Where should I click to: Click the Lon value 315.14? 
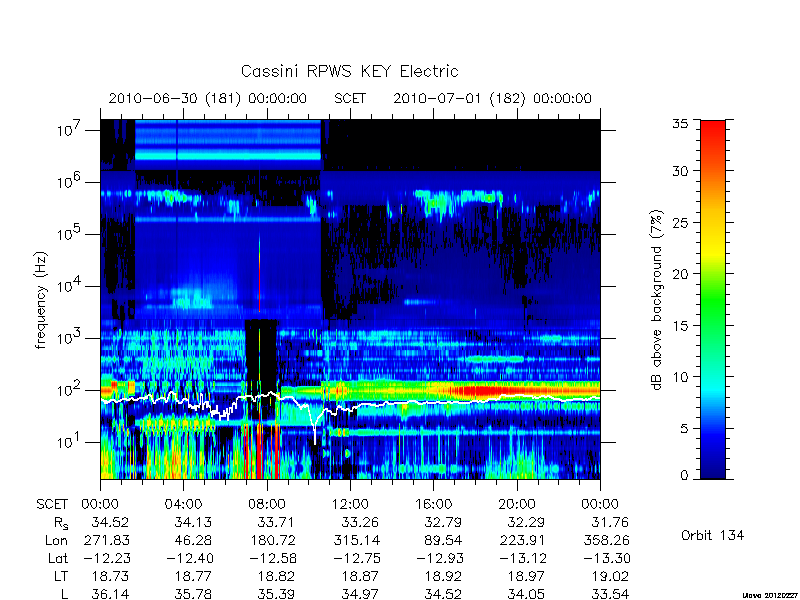pos(356,540)
